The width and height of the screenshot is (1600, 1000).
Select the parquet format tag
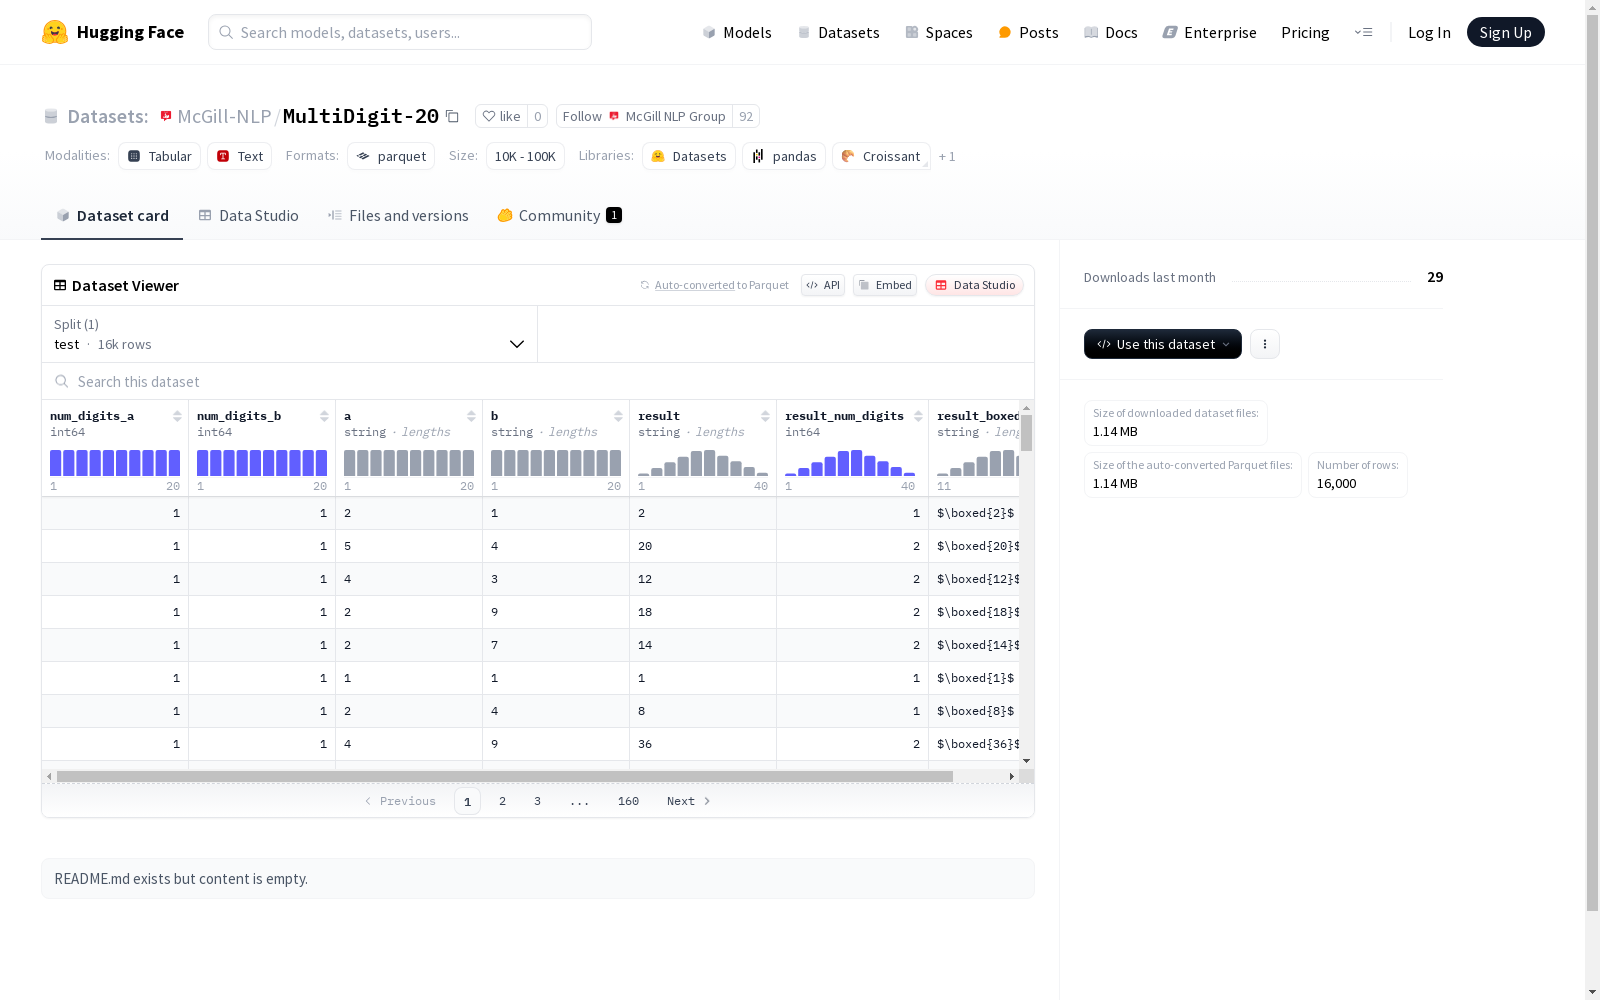[391, 156]
